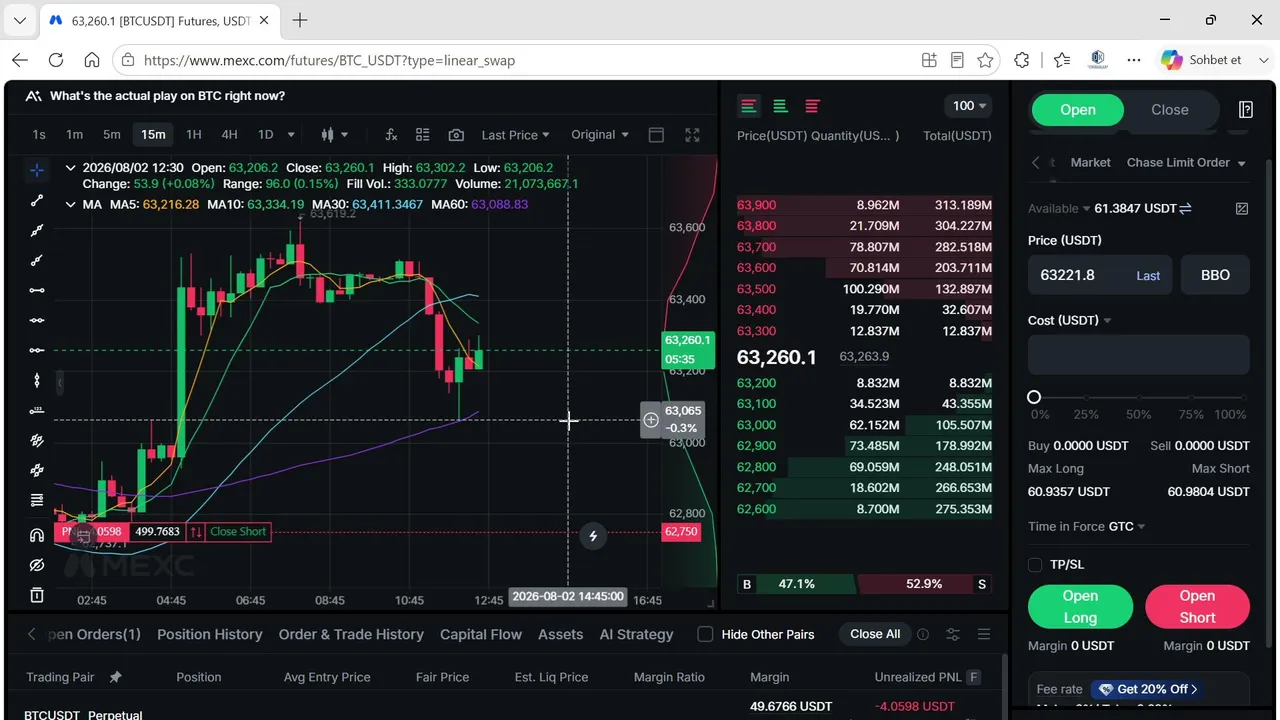The height and width of the screenshot is (720, 1280).
Task: Open chart layout settings grid icon
Action: click(423, 135)
